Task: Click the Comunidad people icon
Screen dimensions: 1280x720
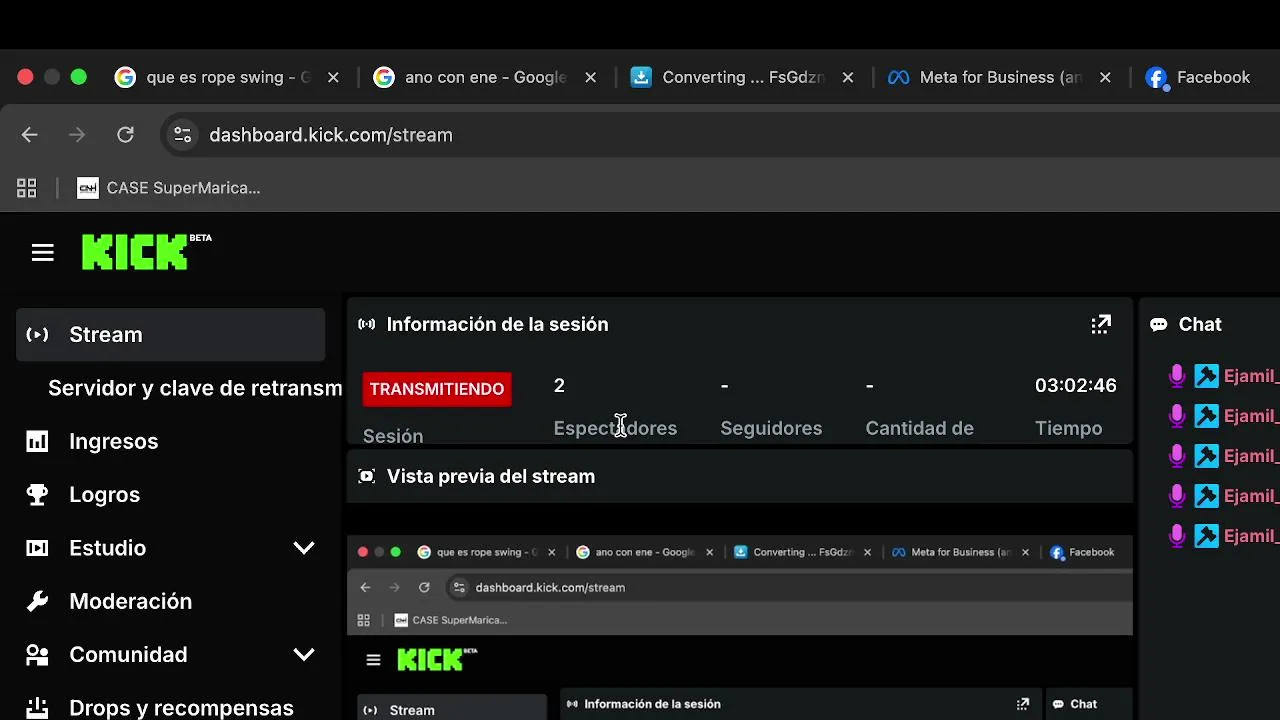Action: pos(37,655)
